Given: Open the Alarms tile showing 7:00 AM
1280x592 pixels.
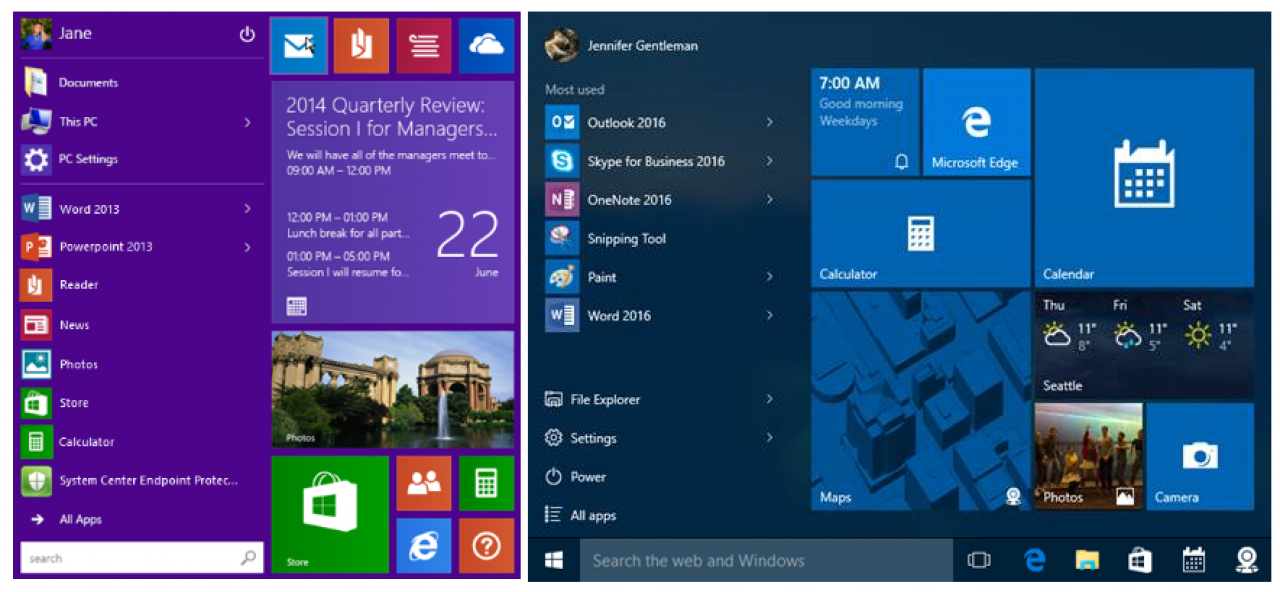Looking at the screenshot, I should click(x=865, y=122).
